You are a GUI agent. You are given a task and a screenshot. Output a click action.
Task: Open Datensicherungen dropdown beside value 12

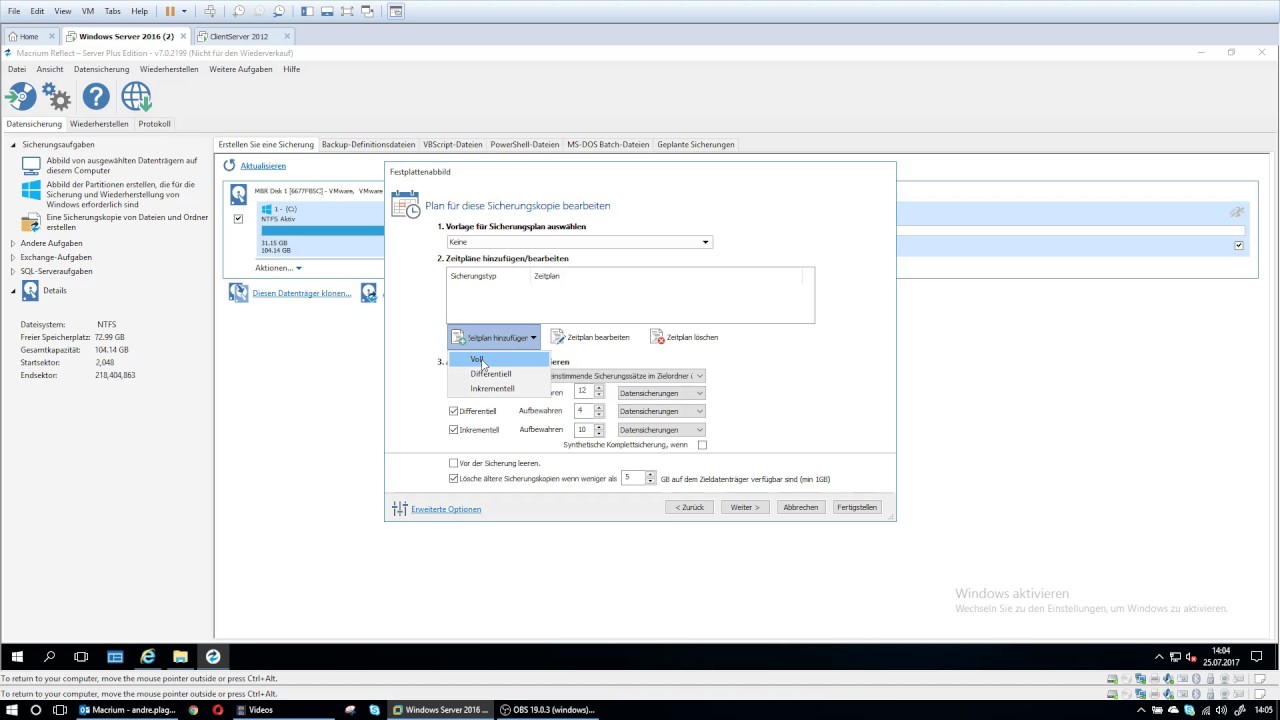click(661, 392)
